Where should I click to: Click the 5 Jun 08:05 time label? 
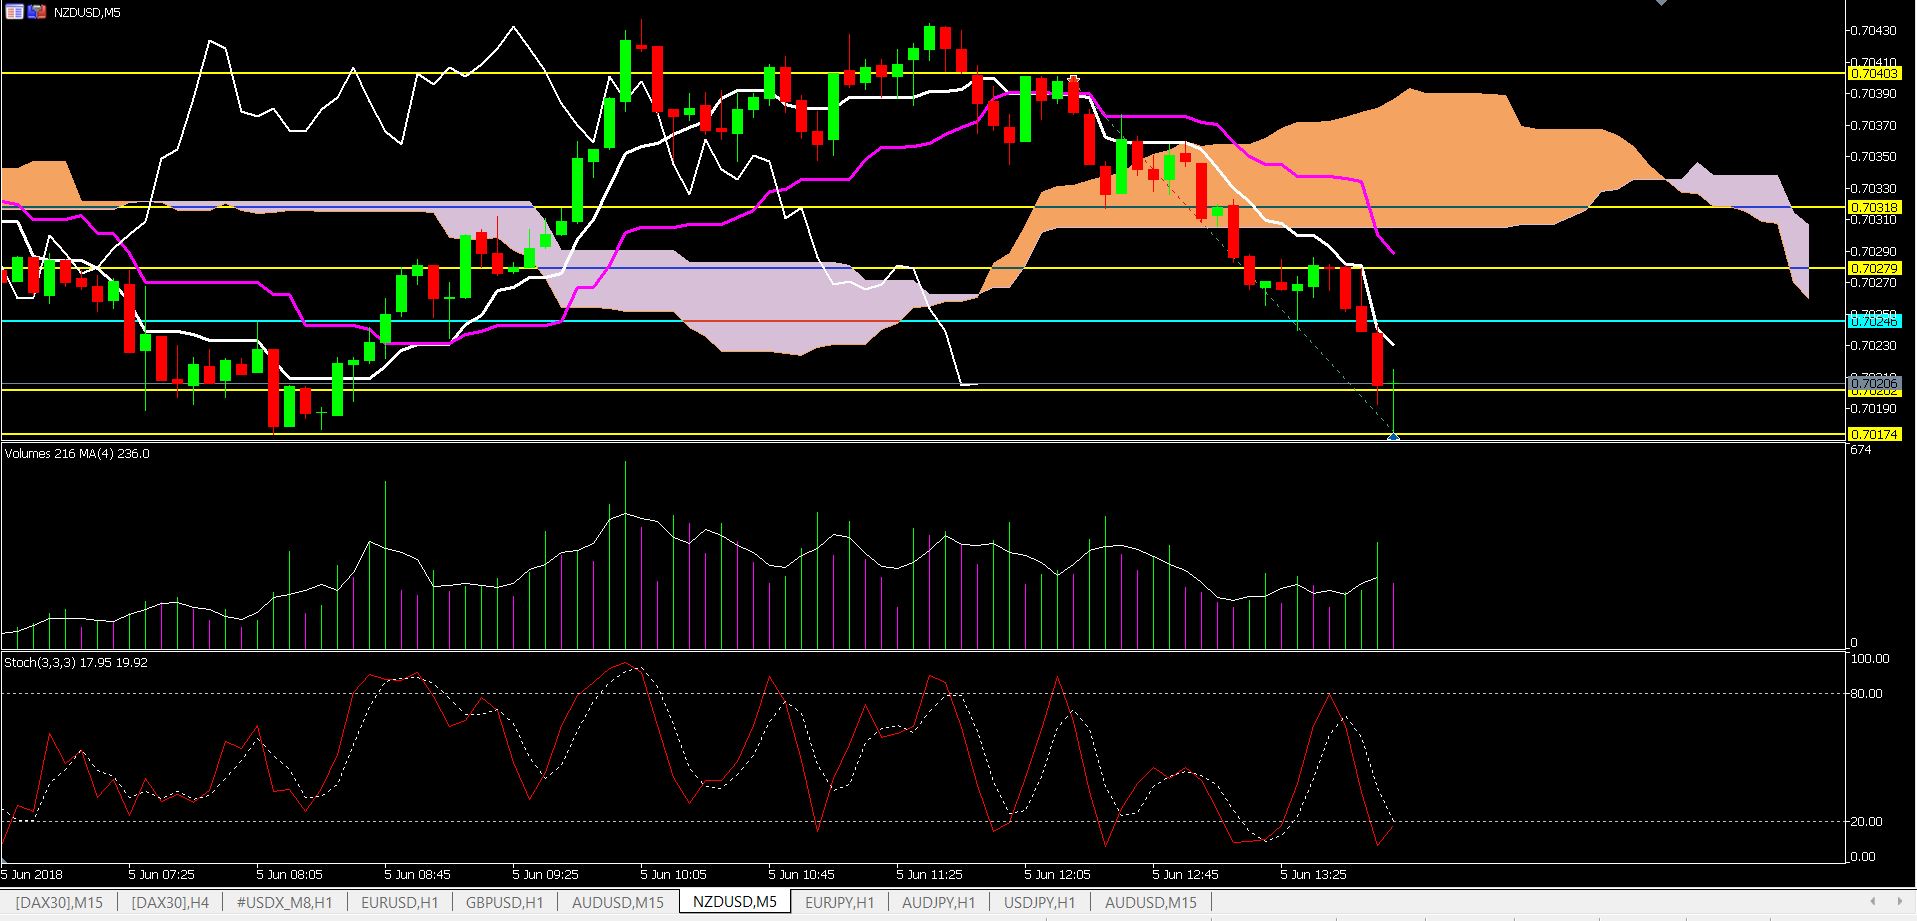coord(290,874)
